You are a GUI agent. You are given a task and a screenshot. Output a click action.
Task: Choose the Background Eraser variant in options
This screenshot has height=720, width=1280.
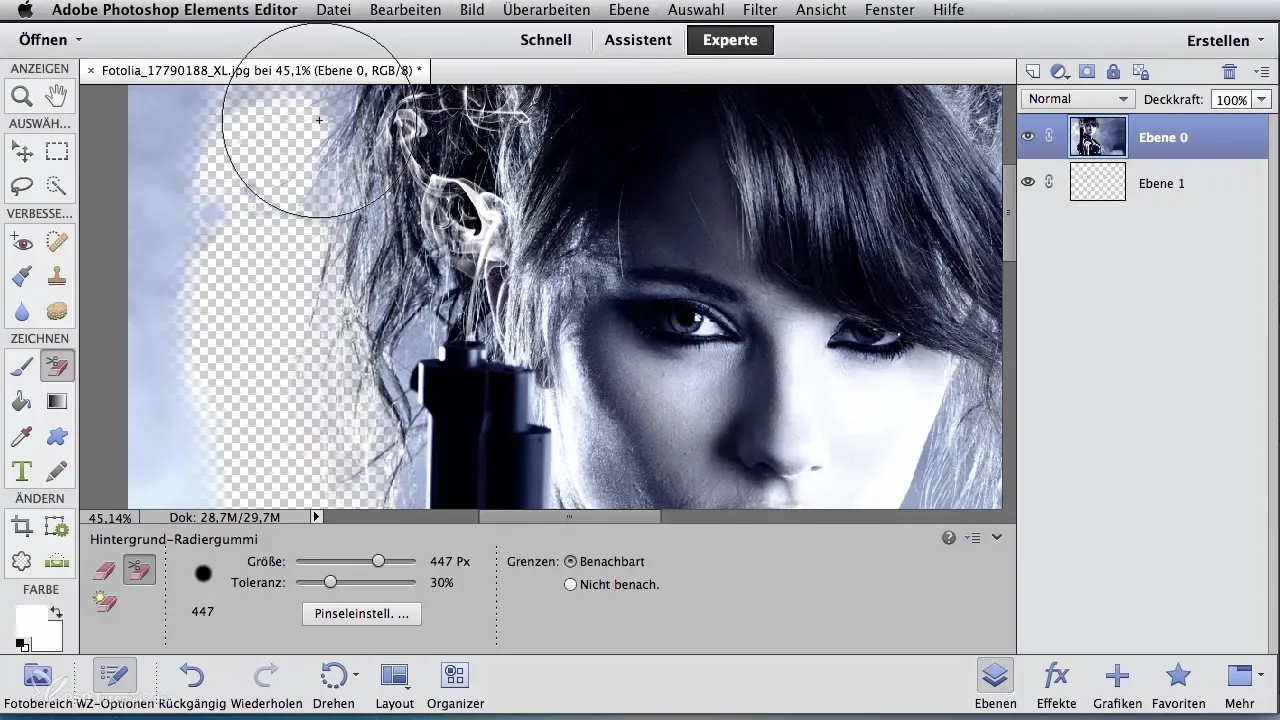point(139,571)
